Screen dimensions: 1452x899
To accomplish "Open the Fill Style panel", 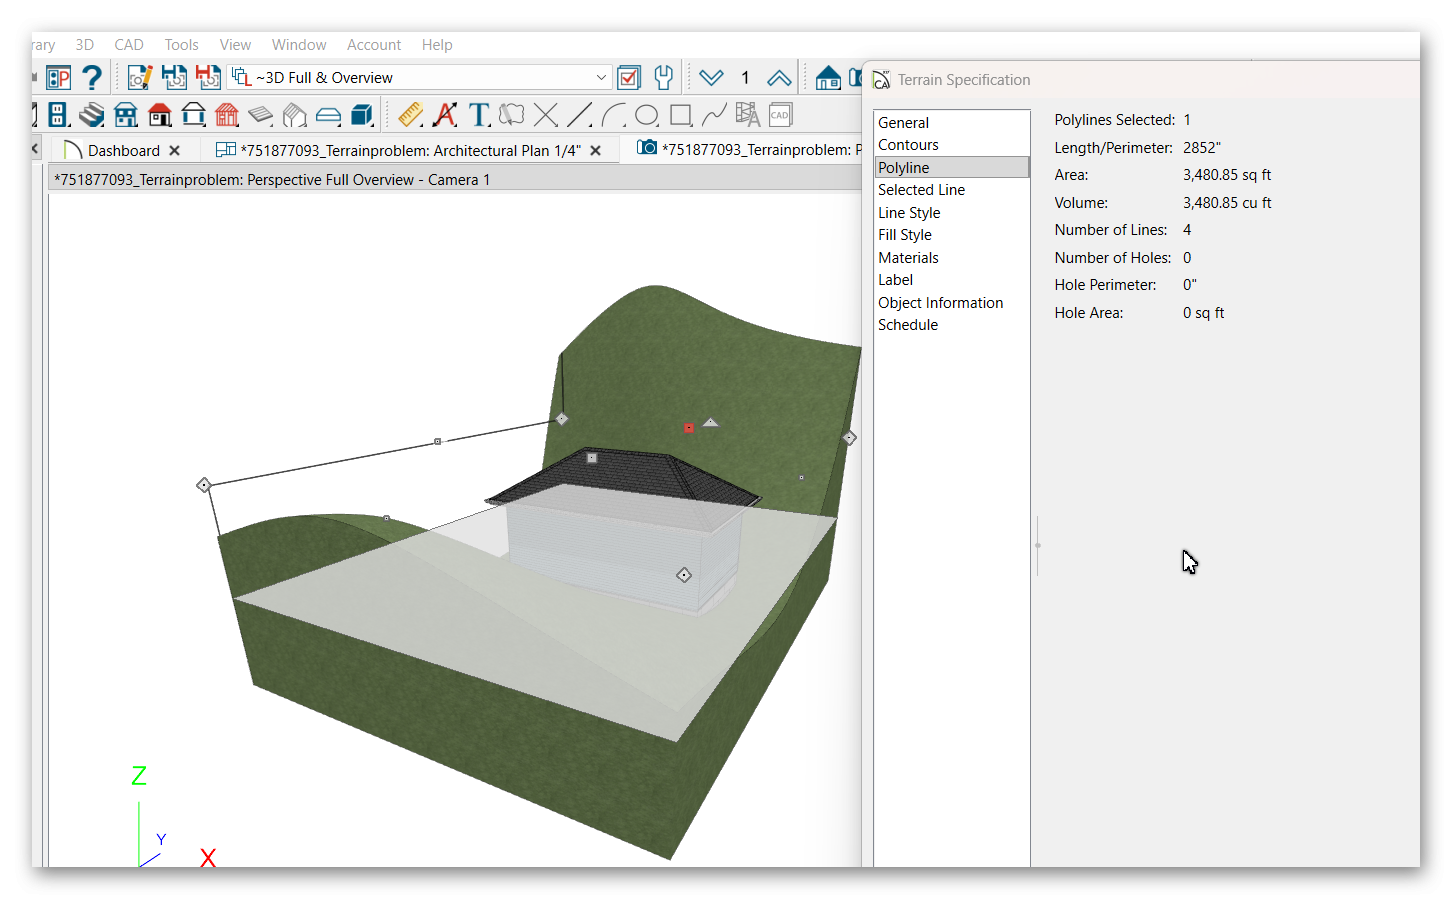I will tap(905, 235).
